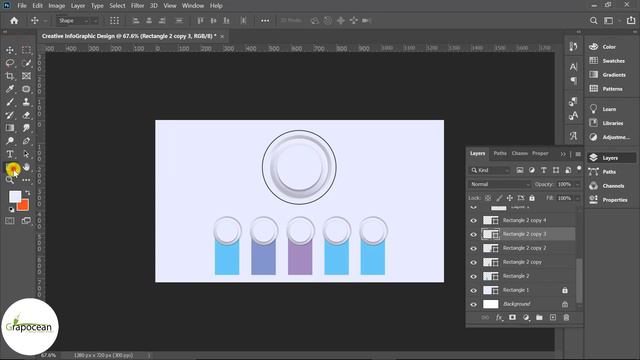Open the Fill percentage dropdown arrow
640x360 pixels.
pyautogui.click(x=577, y=198)
